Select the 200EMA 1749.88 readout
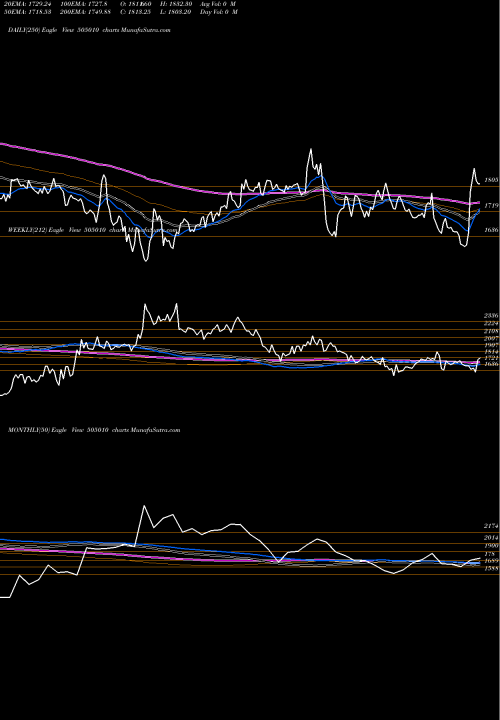The image size is (500, 720). tap(85, 12)
